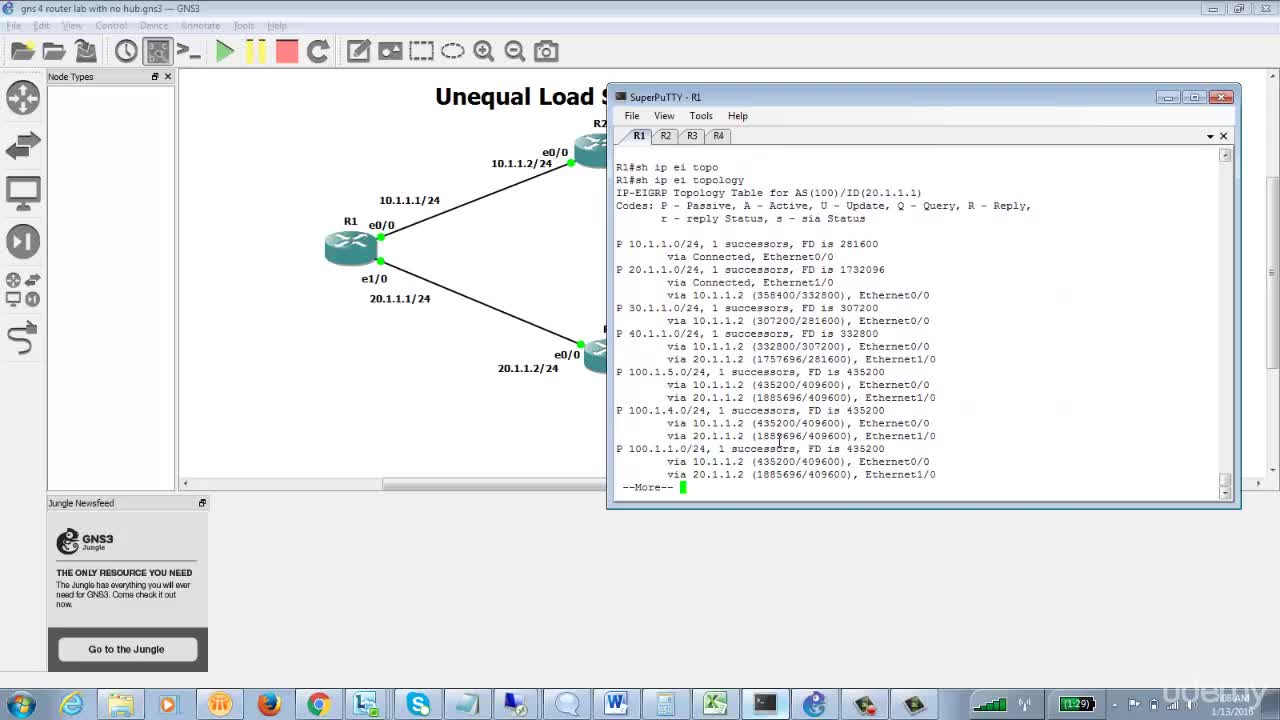The height and width of the screenshot is (720, 1280).
Task: Open console to all devices
Action: 188,51
